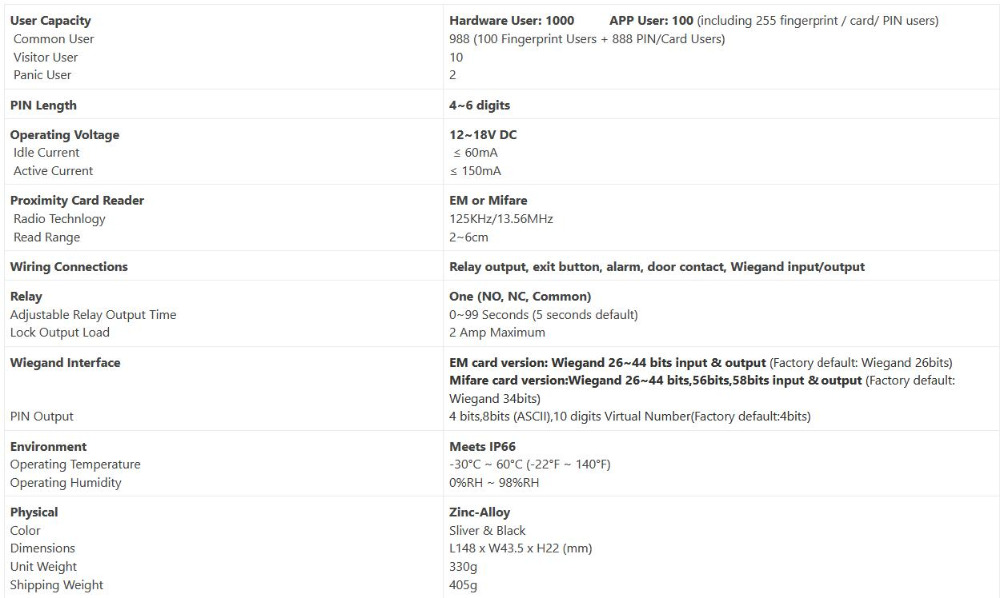Click the Operating Humidity label
The image size is (1000, 598).
(66, 483)
